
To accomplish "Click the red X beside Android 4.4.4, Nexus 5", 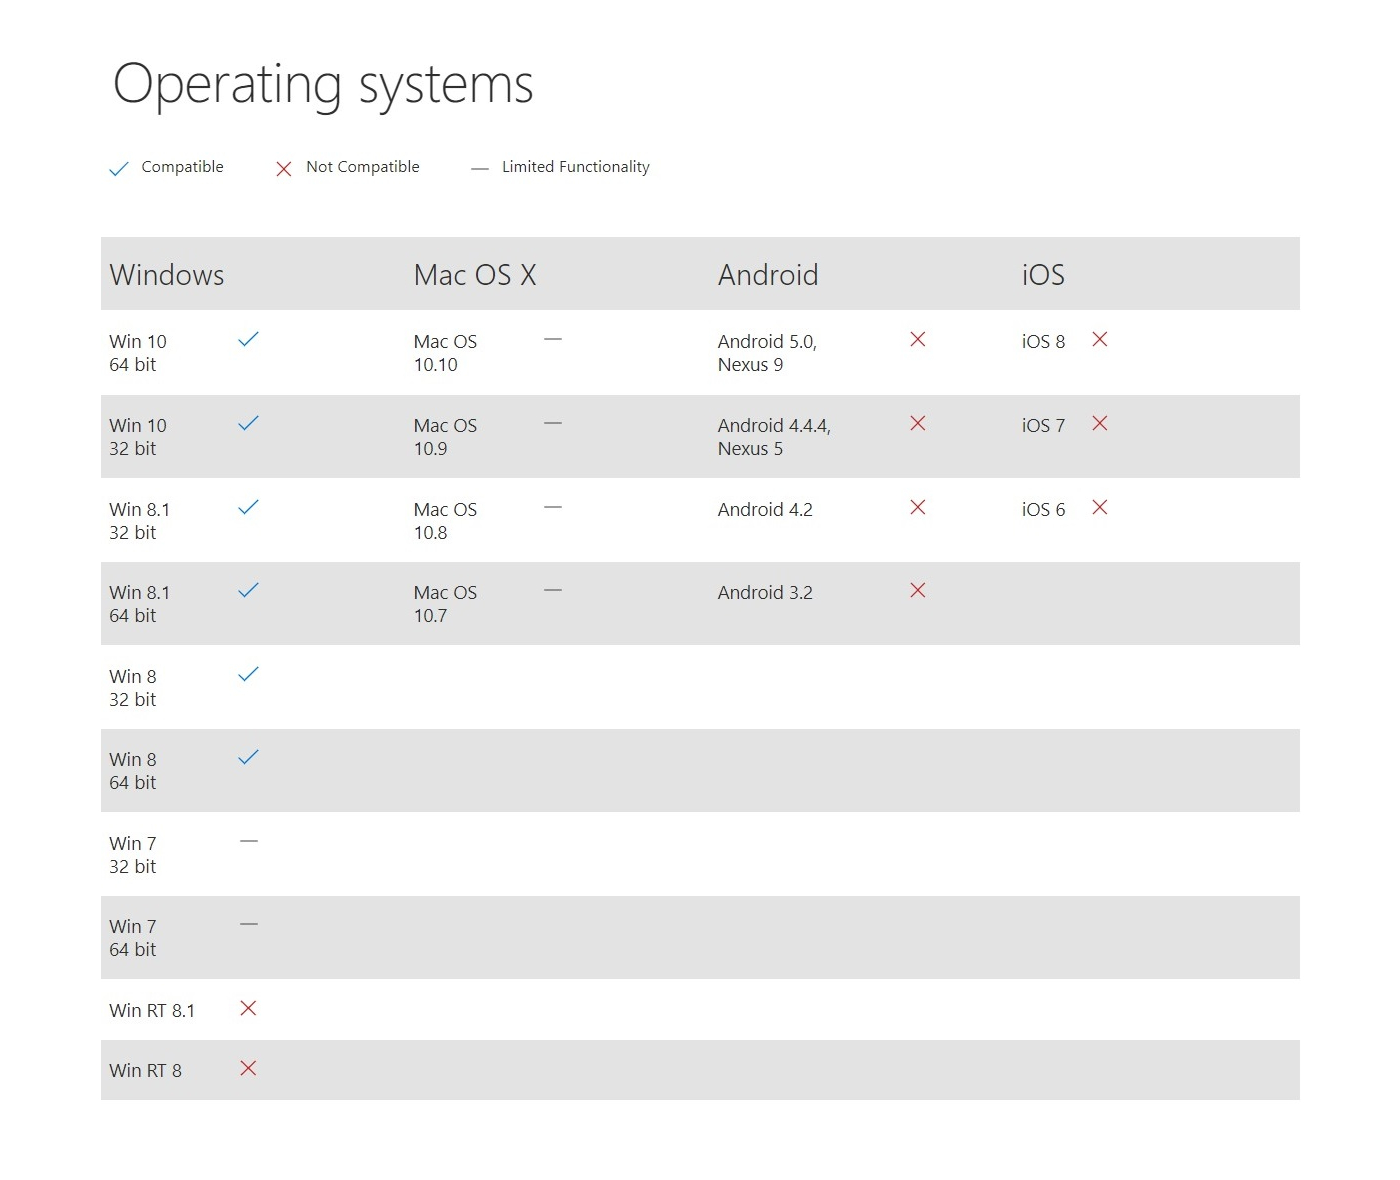I will coord(918,423).
